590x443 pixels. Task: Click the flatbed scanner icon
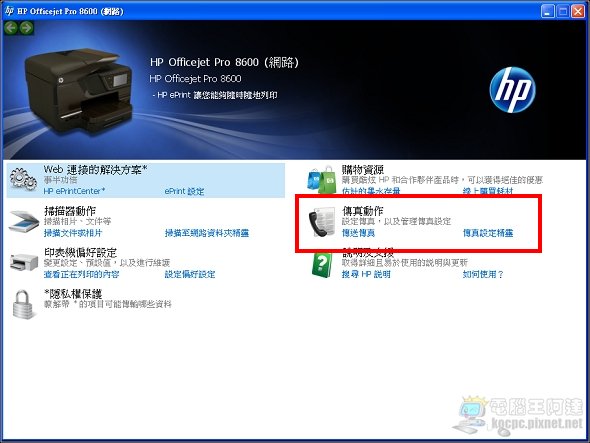(x=24, y=222)
